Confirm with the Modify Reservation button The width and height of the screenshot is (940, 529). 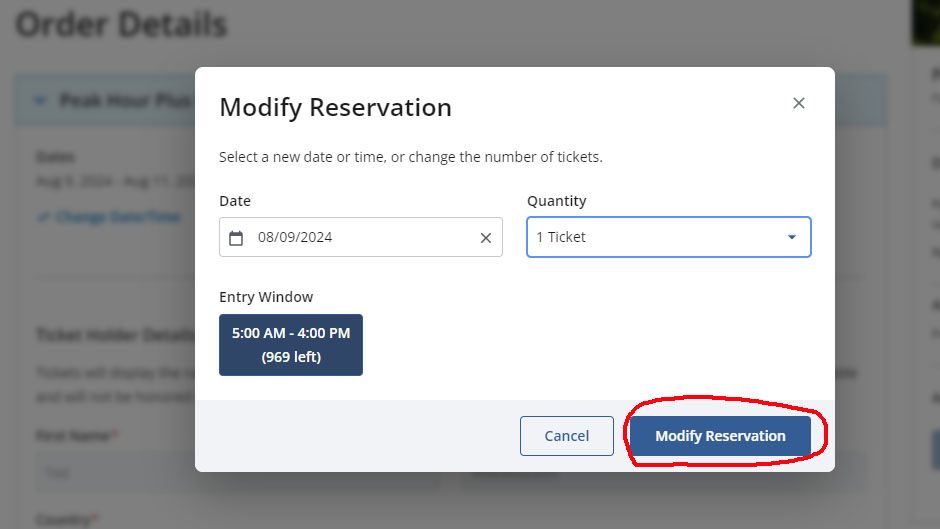coord(720,436)
